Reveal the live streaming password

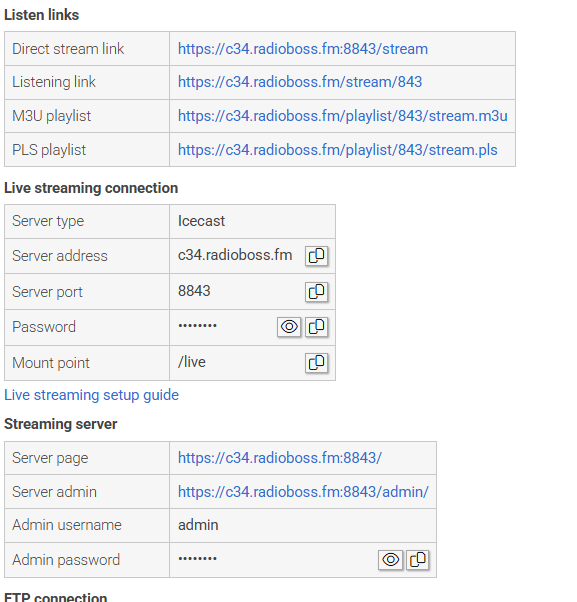[289, 327]
